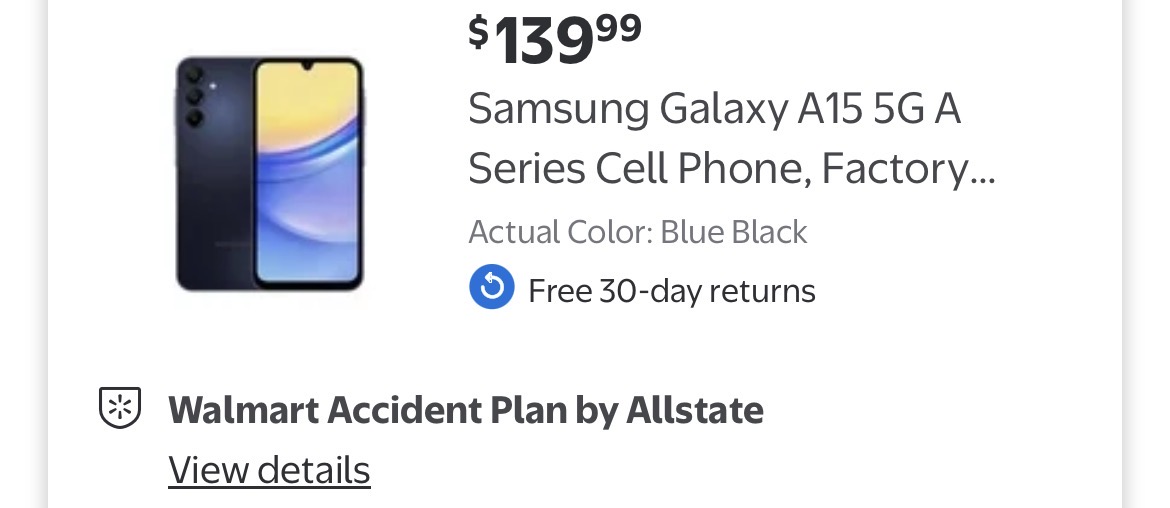Image resolution: width=1170 pixels, height=508 pixels.
Task: Click the Walmart spark shield icon
Action: click(120, 408)
